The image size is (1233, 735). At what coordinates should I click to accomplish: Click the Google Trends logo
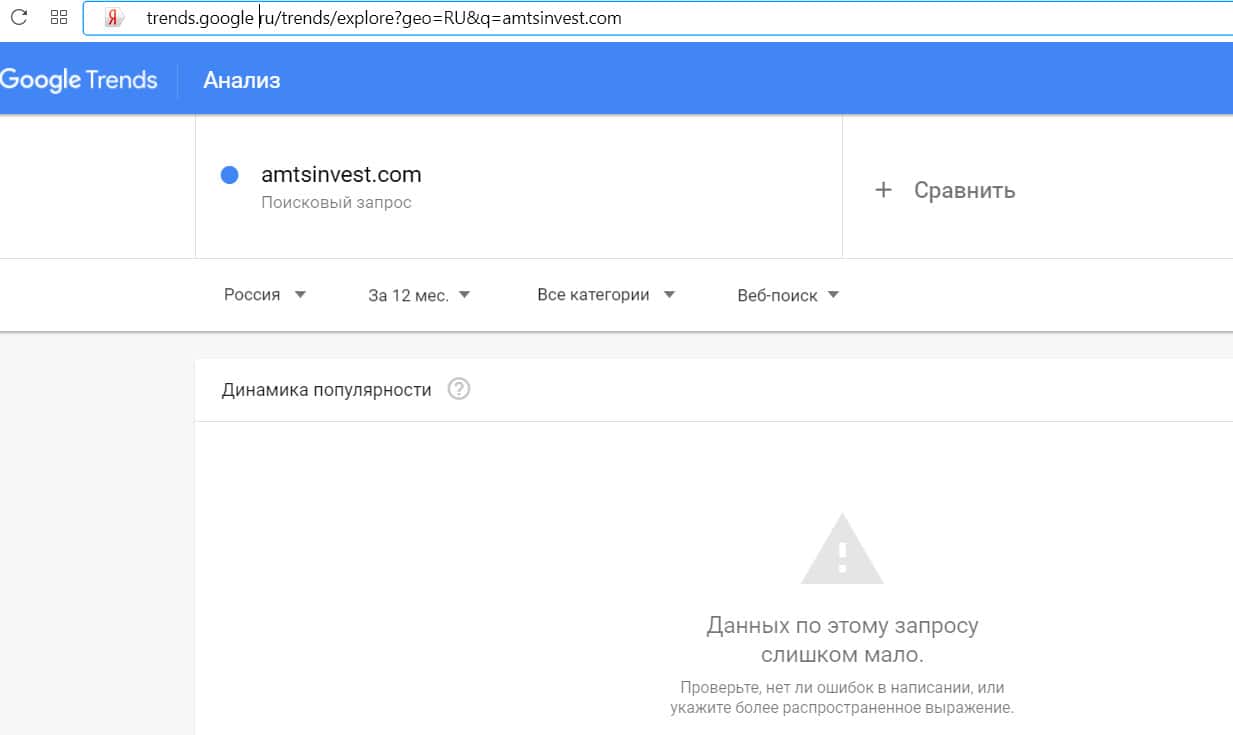pos(79,80)
